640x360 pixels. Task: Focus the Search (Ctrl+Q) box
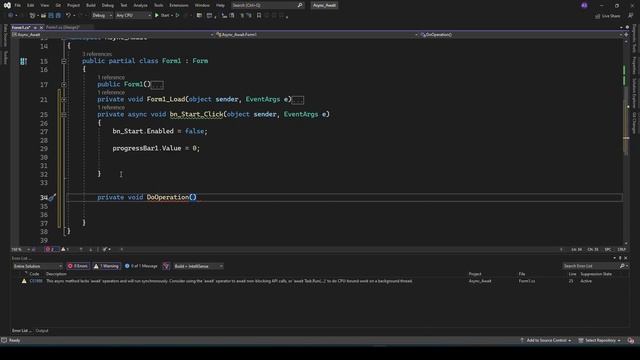[267, 5]
